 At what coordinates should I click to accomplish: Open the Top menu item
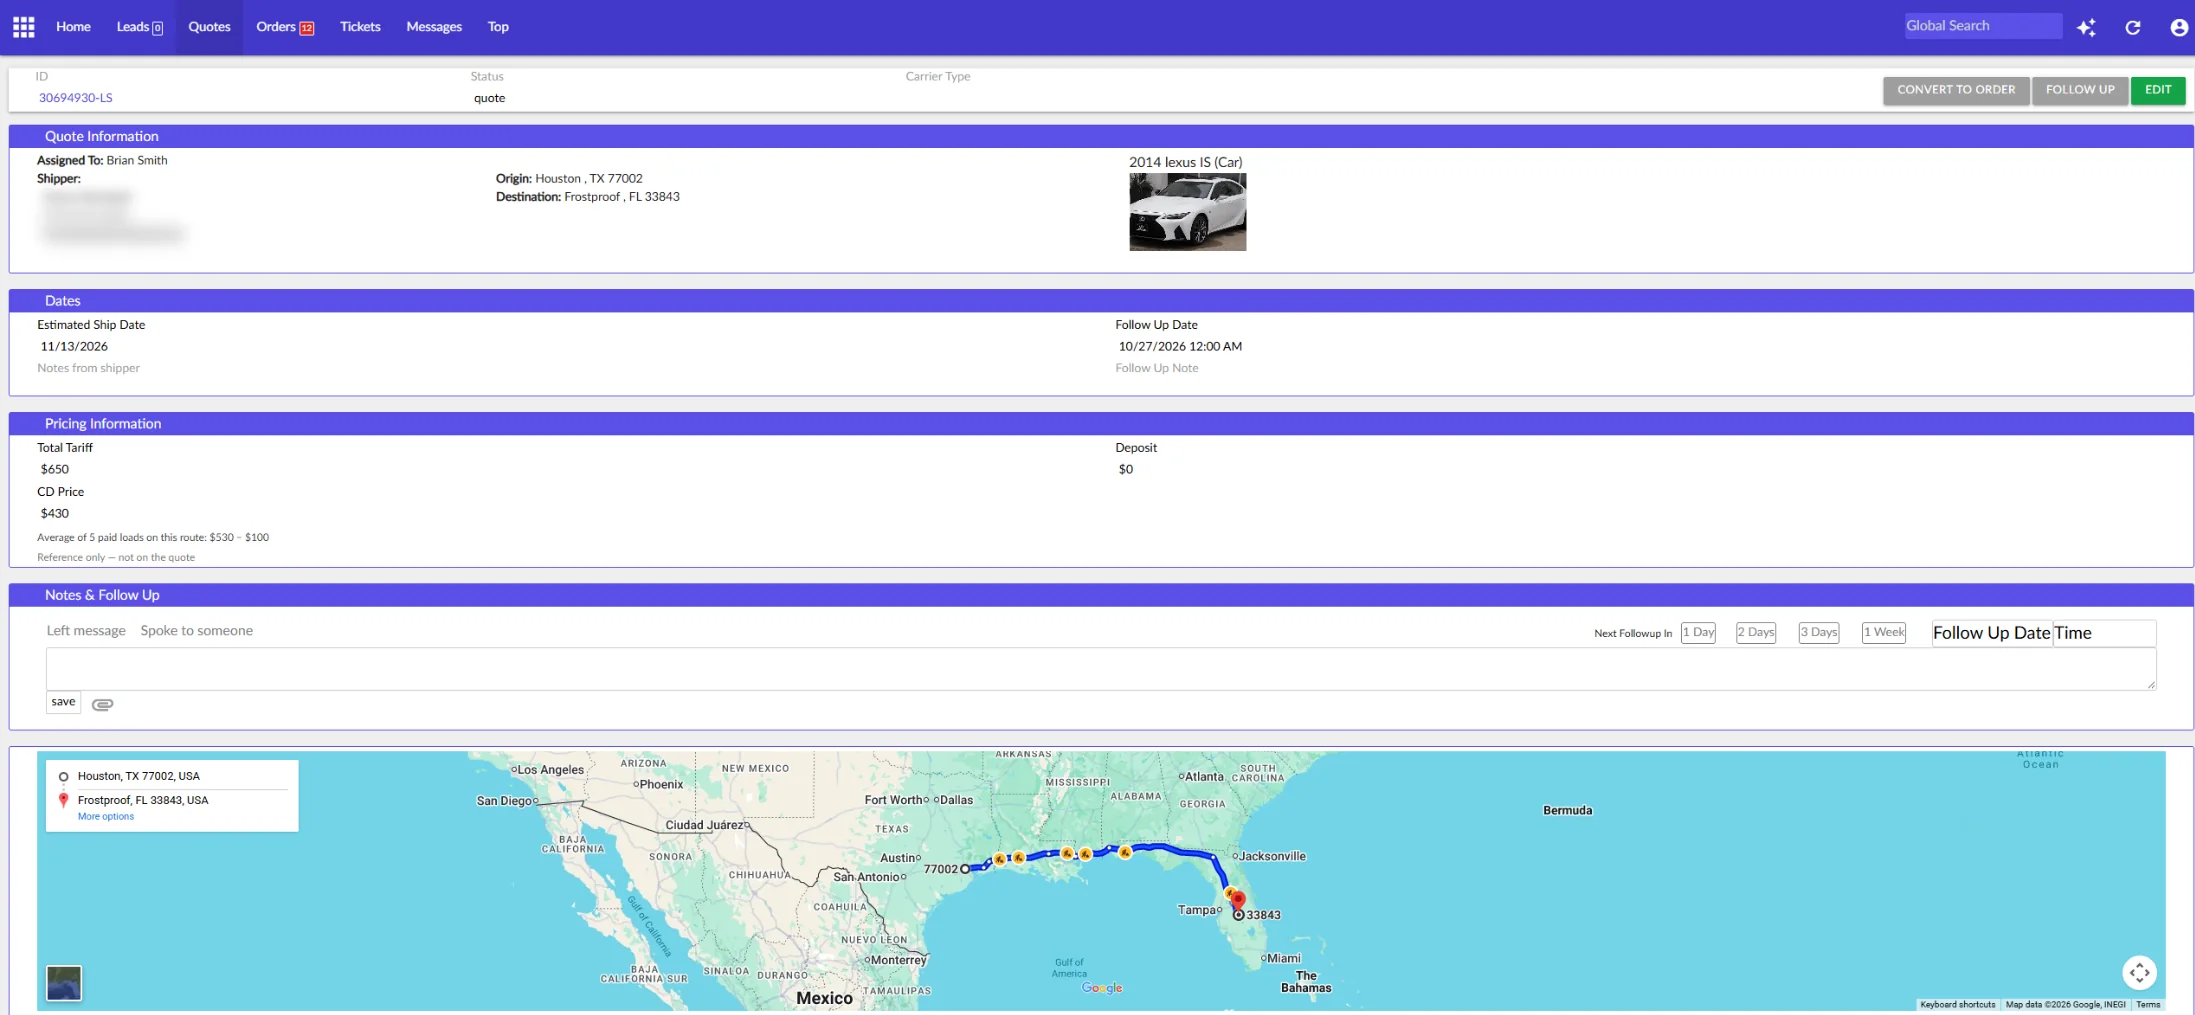pyautogui.click(x=498, y=27)
